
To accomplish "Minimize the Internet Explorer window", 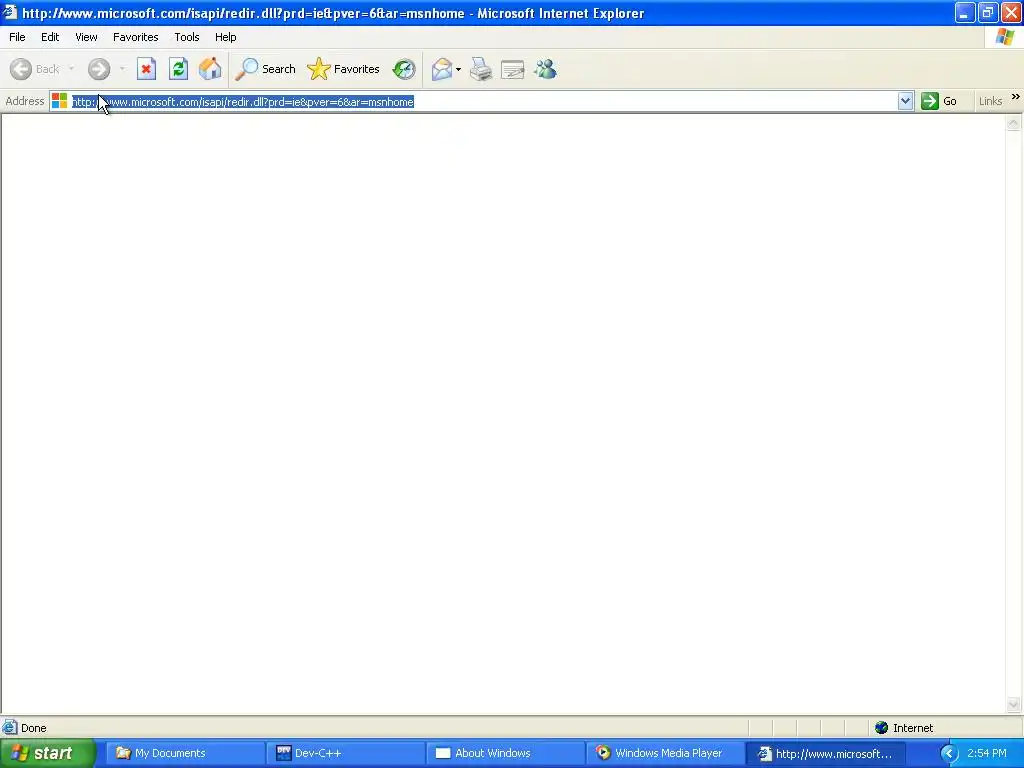I will 965,12.
